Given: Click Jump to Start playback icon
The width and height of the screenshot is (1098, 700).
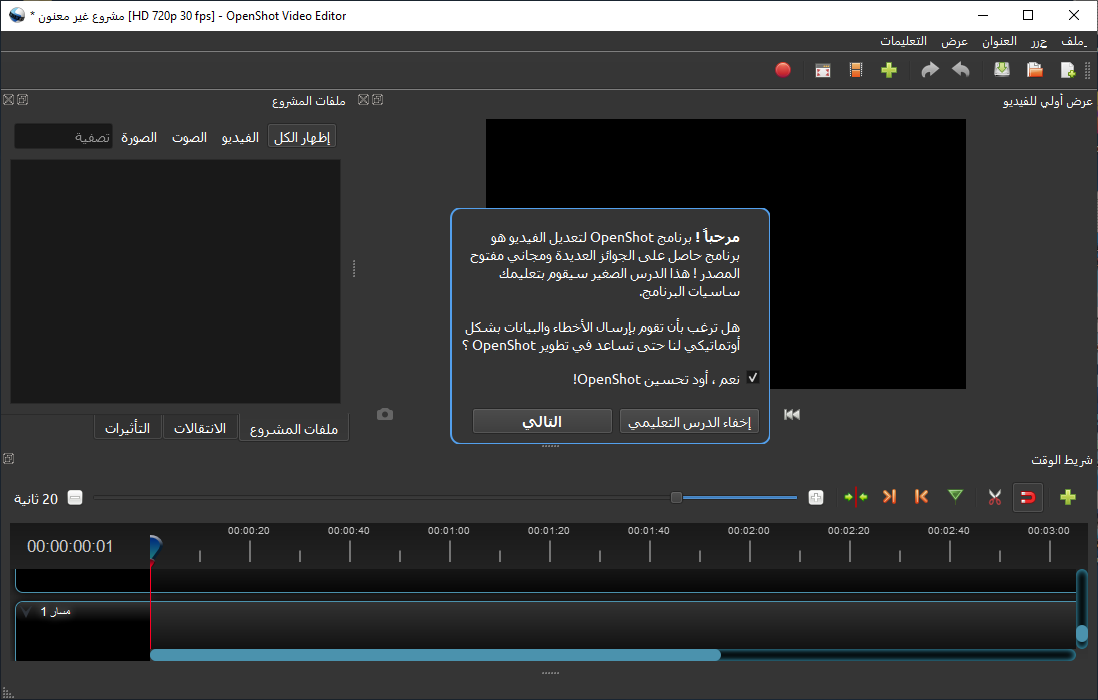Looking at the screenshot, I should (x=792, y=414).
